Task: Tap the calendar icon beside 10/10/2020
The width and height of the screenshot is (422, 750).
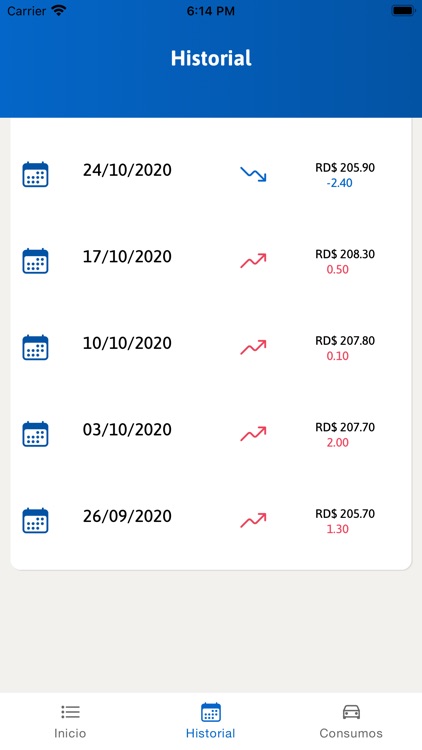Action: click(35, 348)
